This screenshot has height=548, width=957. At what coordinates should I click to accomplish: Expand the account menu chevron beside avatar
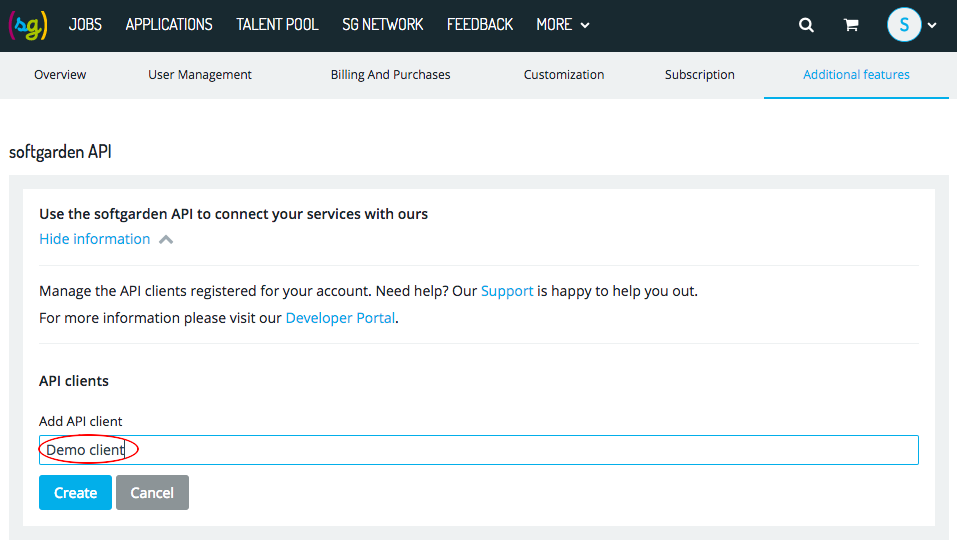pos(932,26)
